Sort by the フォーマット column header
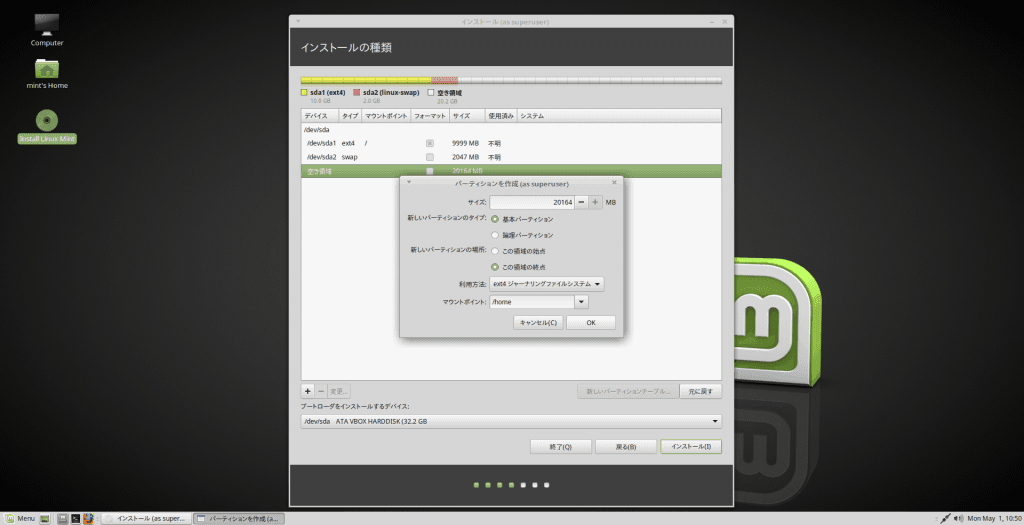The height and width of the screenshot is (525, 1024). click(430, 116)
